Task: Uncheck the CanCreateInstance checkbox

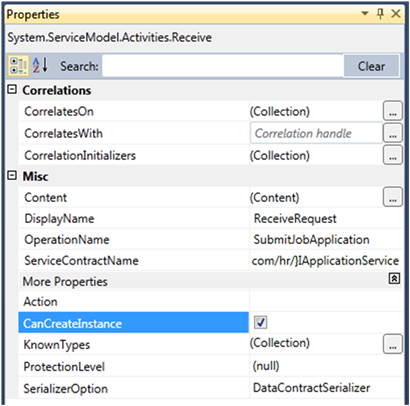Action: pyautogui.click(x=260, y=322)
